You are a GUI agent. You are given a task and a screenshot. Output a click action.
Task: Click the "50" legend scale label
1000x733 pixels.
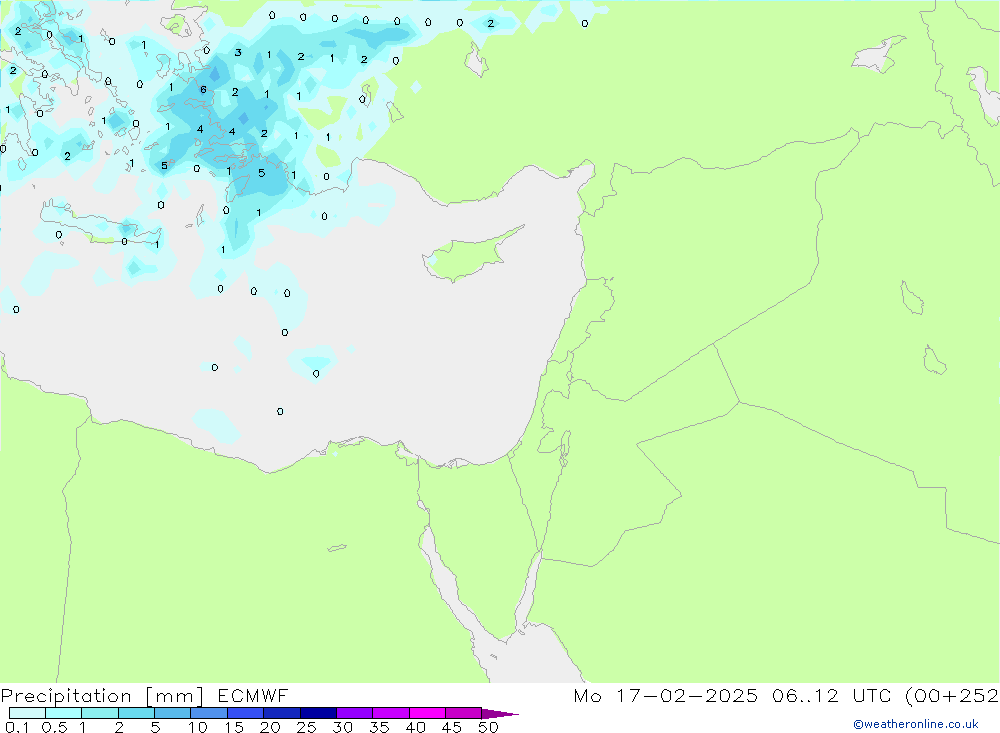point(489,727)
